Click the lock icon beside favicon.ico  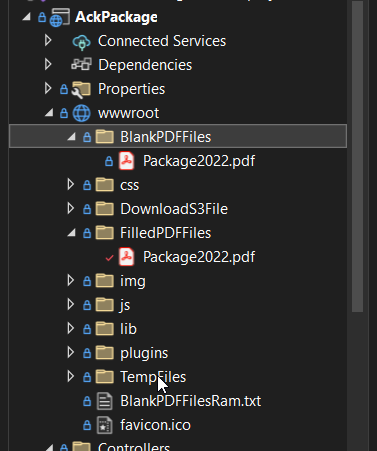(87, 425)
